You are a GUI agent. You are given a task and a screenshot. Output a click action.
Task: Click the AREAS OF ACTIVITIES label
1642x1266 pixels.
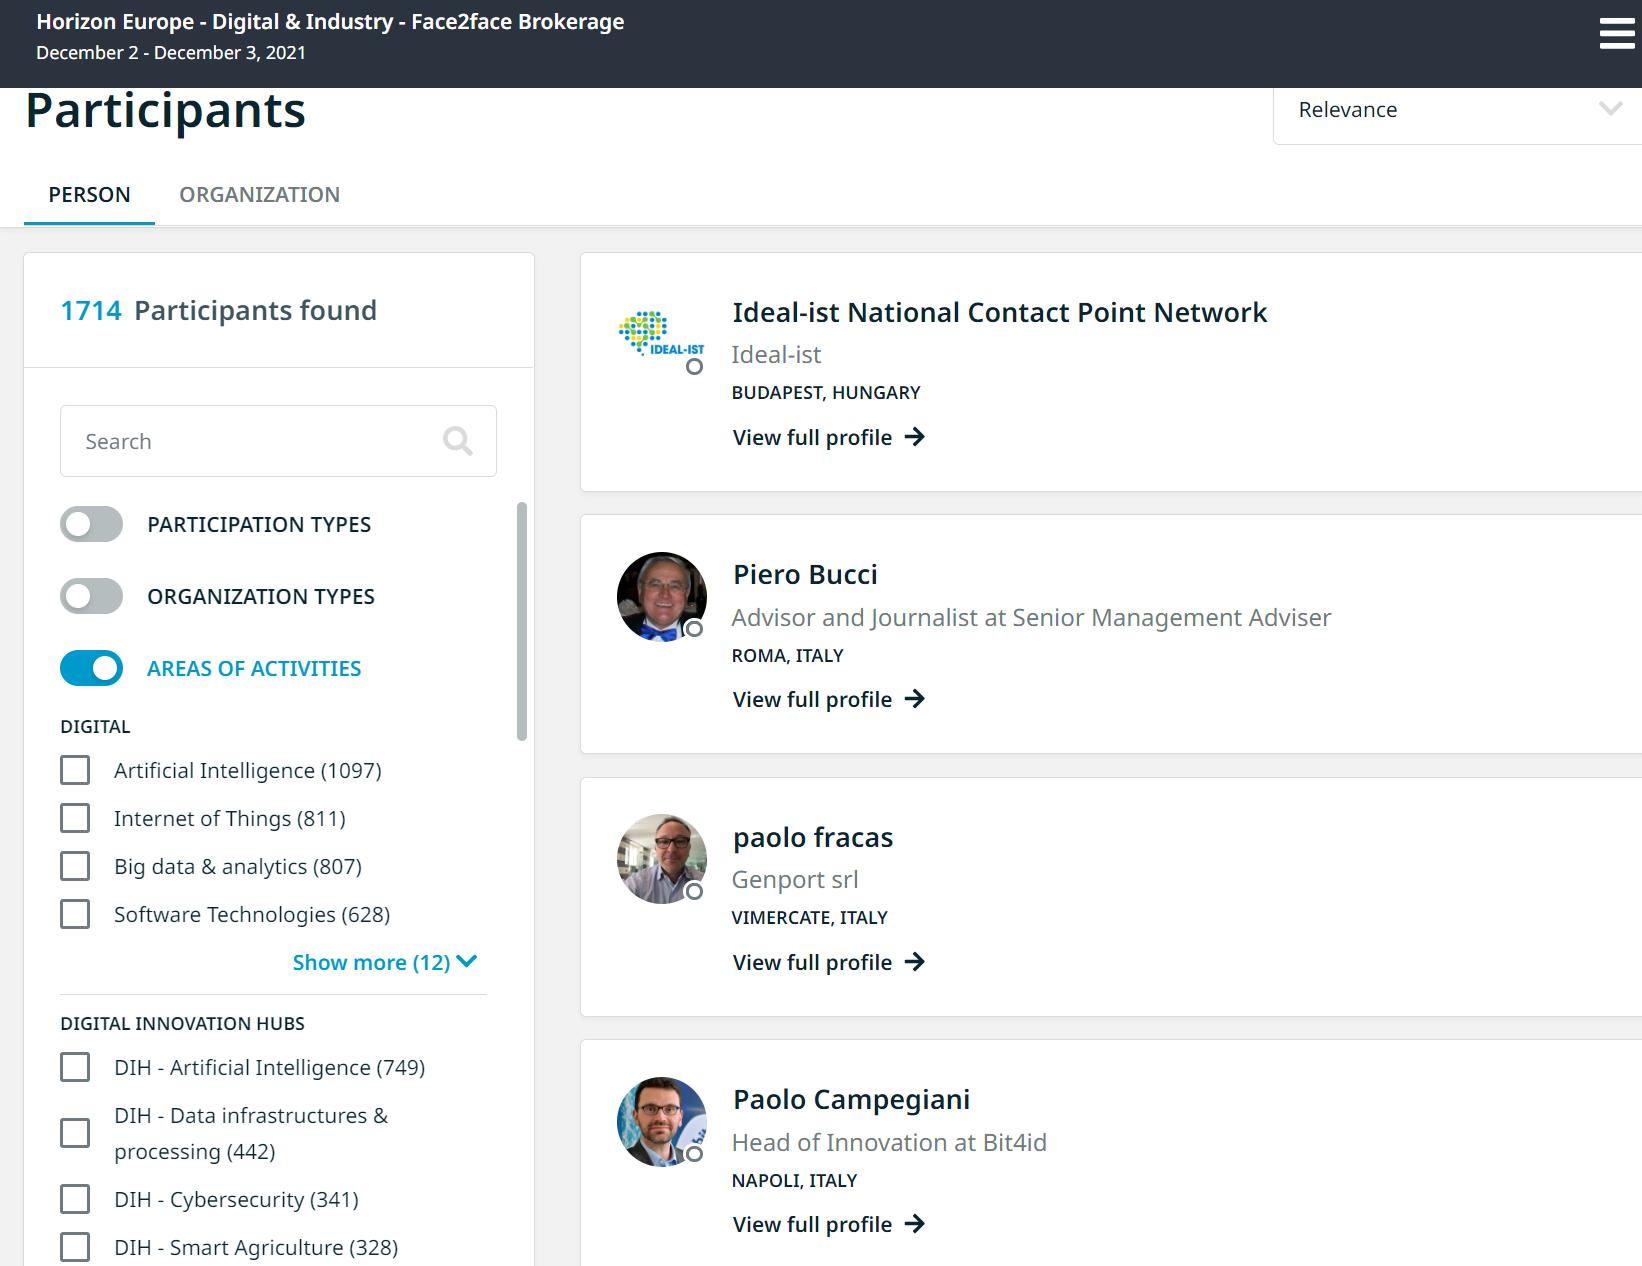254,668
